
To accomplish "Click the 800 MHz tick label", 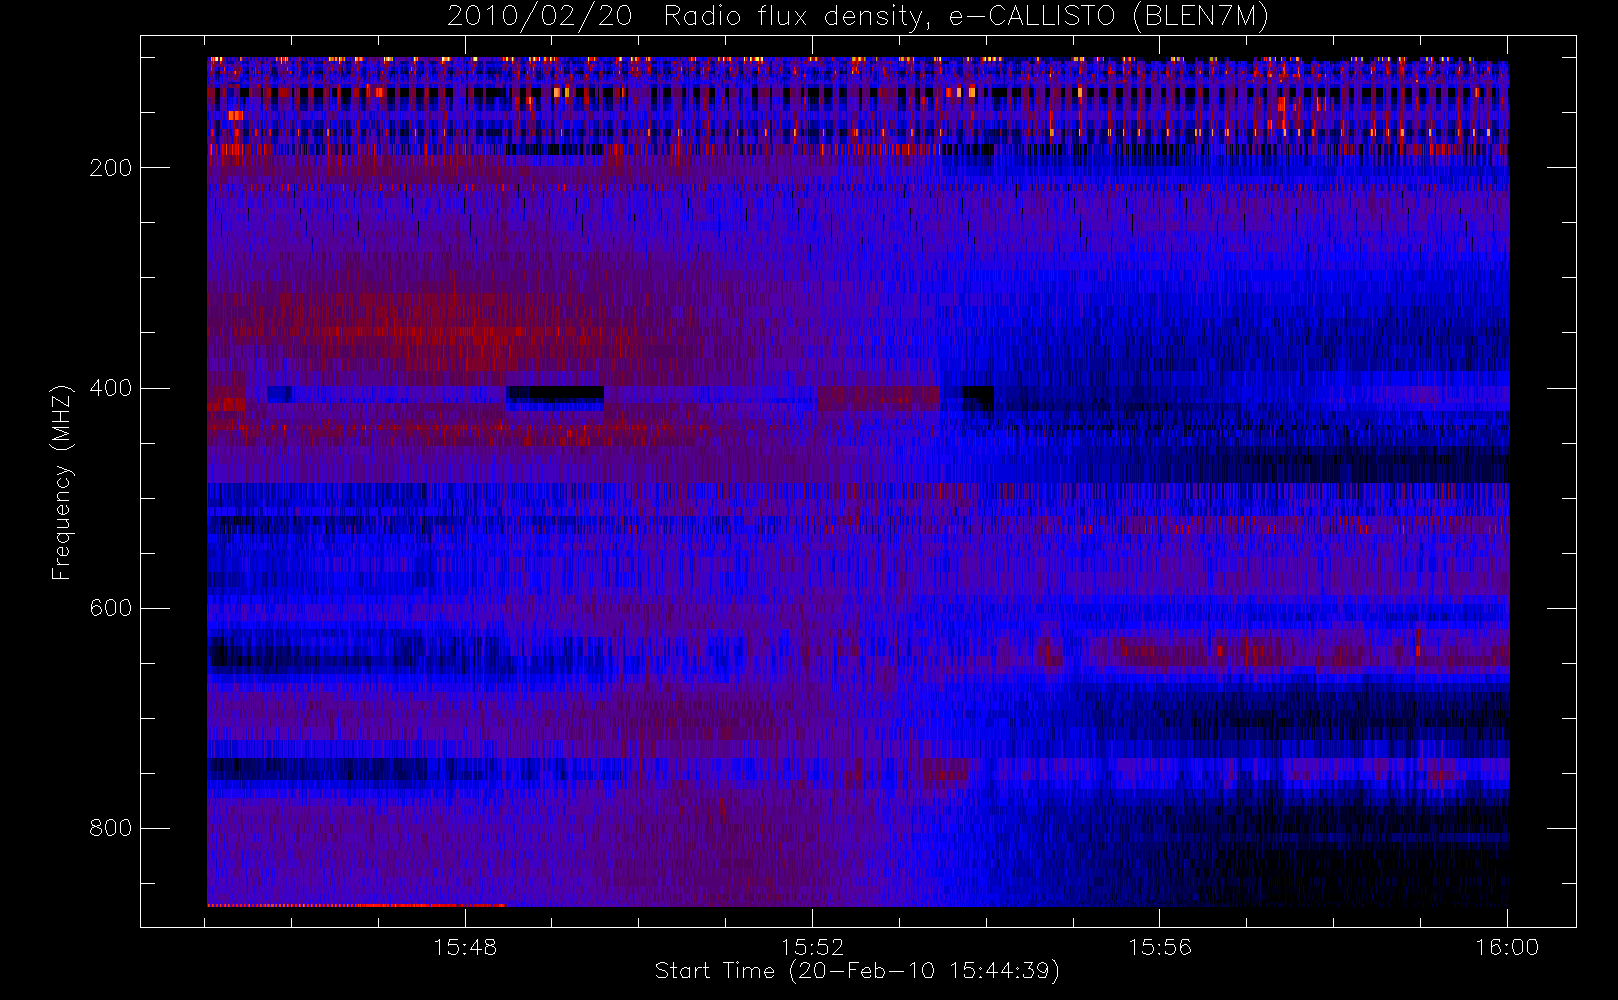I will coord(110,828).
